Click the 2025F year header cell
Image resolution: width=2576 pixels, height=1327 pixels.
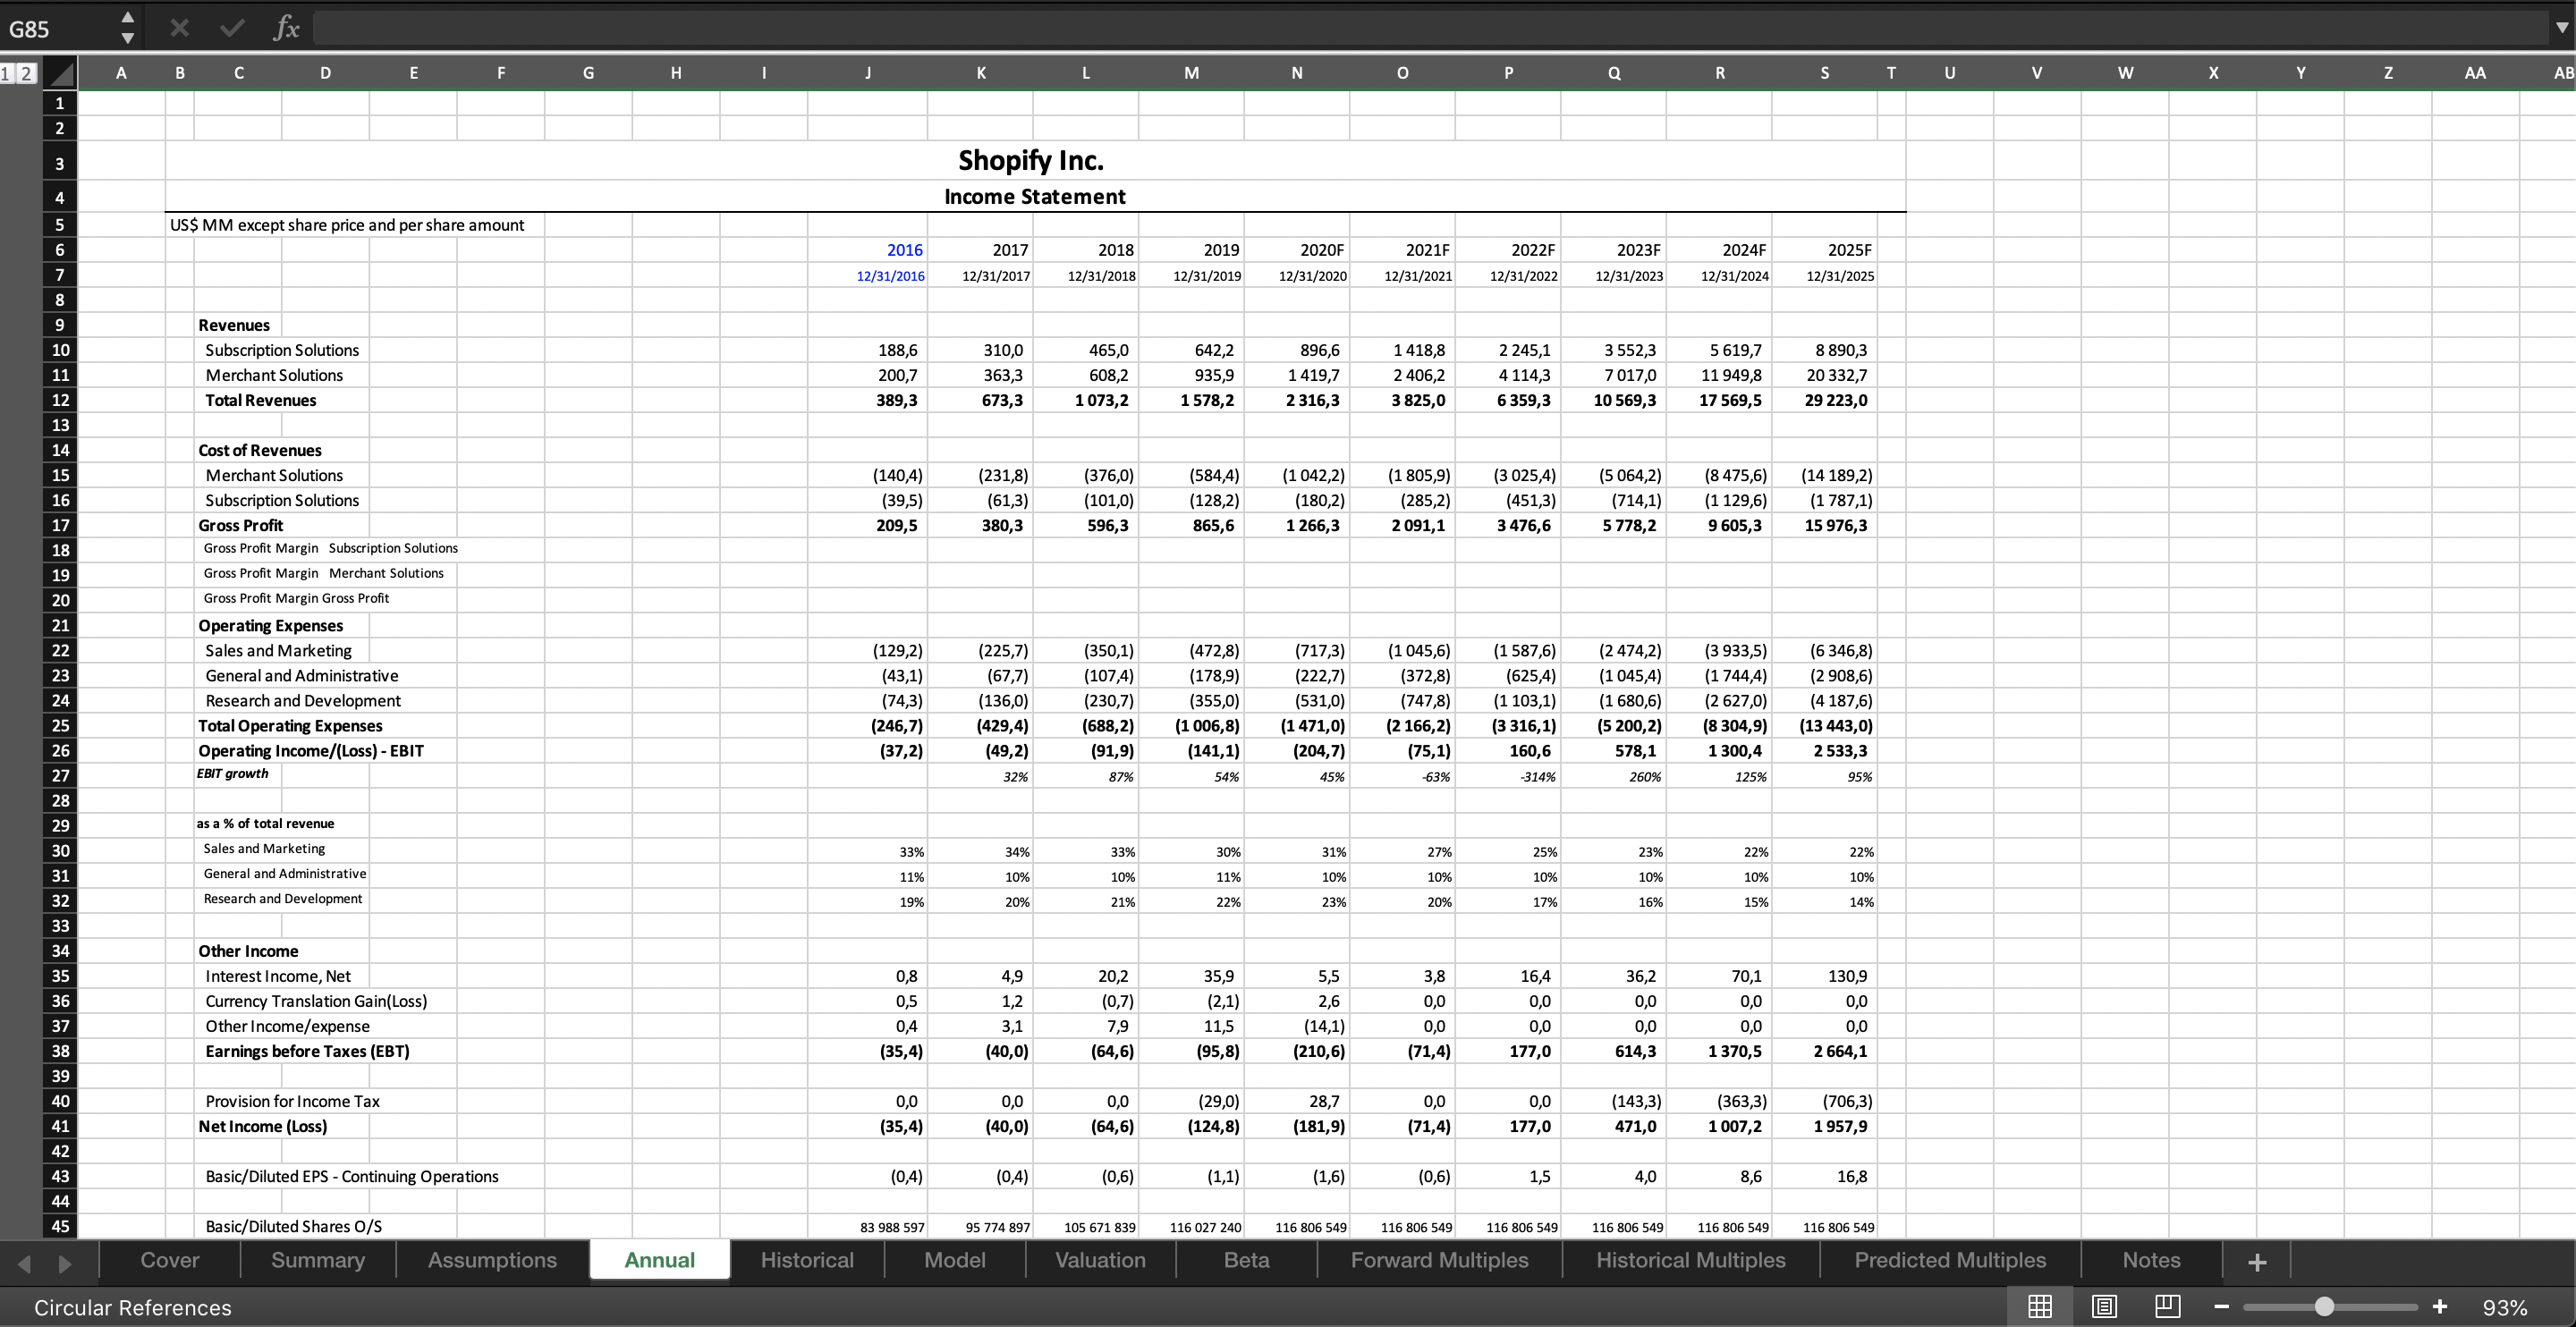click(1849, 250)
